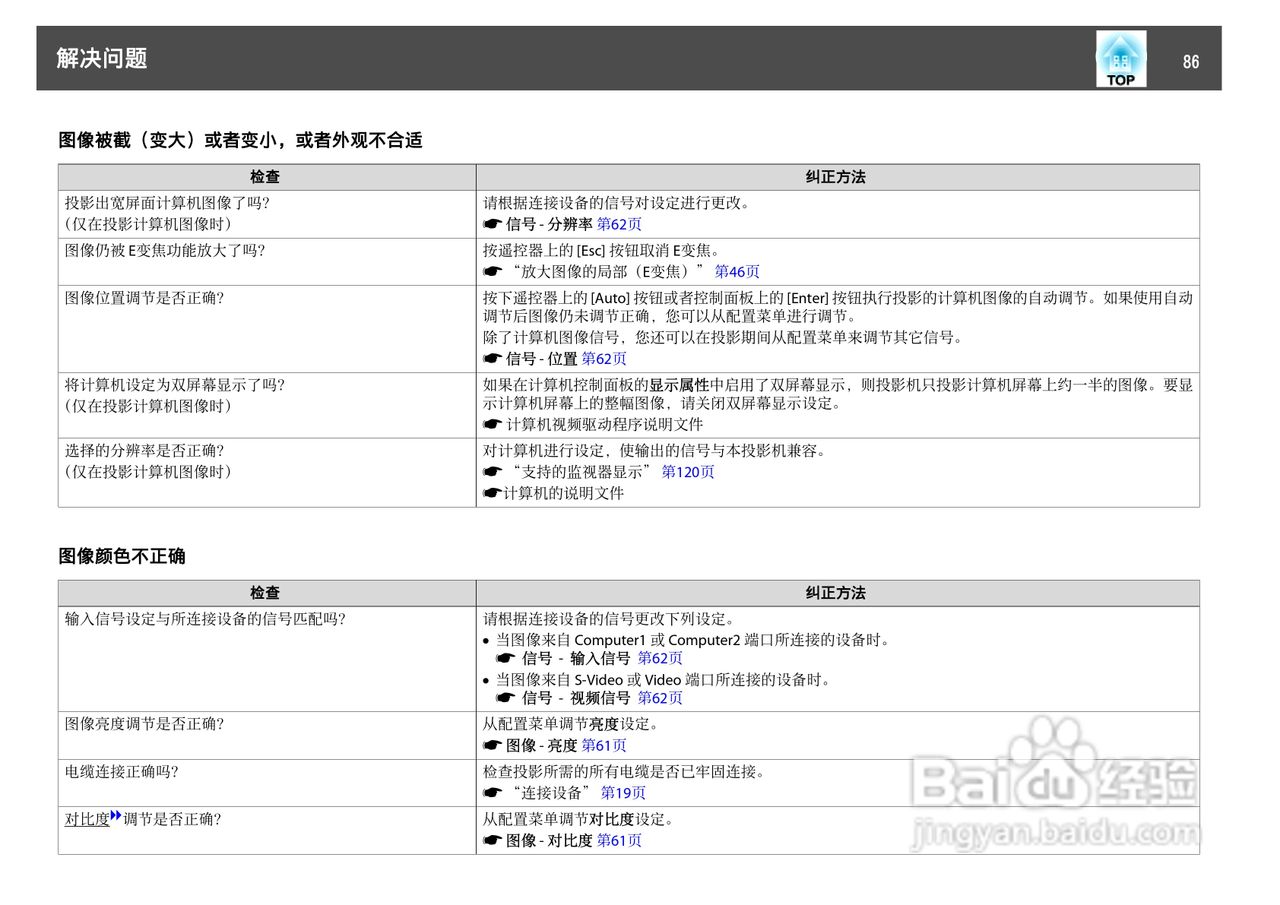The width and height of the screenshot is (1280, 905).
Task: Click page number 86 in header
Action: tap(1190, 62)
